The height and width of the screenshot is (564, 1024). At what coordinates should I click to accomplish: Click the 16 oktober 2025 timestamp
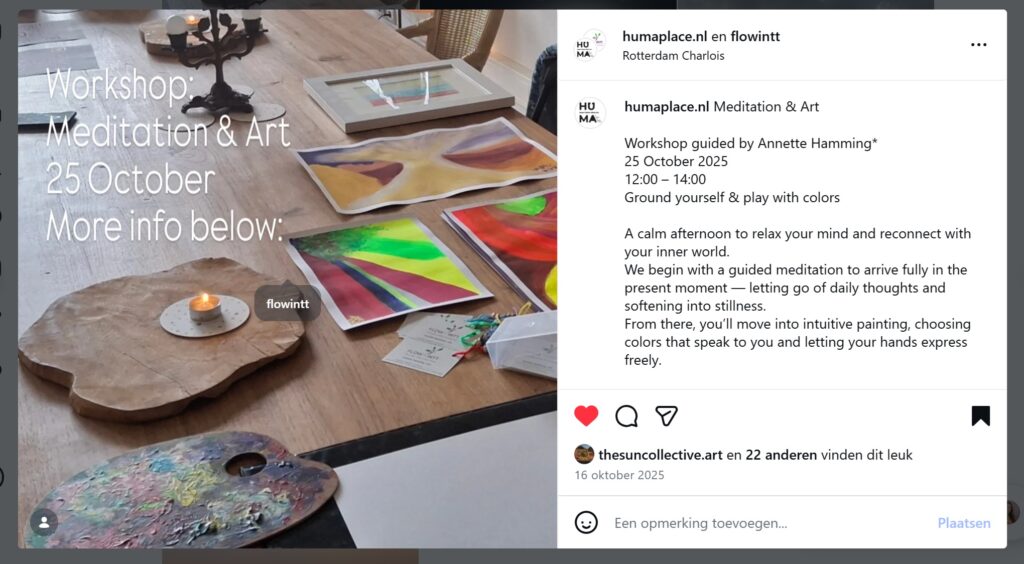(619, 475)
